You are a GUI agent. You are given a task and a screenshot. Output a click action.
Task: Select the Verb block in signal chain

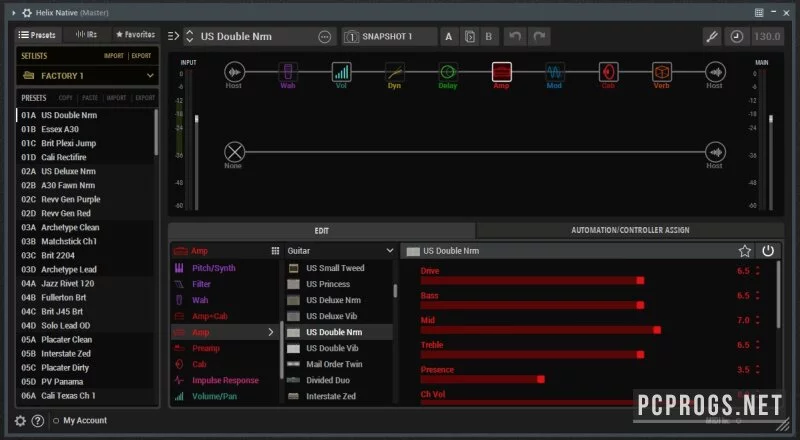[x=662, y=72]
